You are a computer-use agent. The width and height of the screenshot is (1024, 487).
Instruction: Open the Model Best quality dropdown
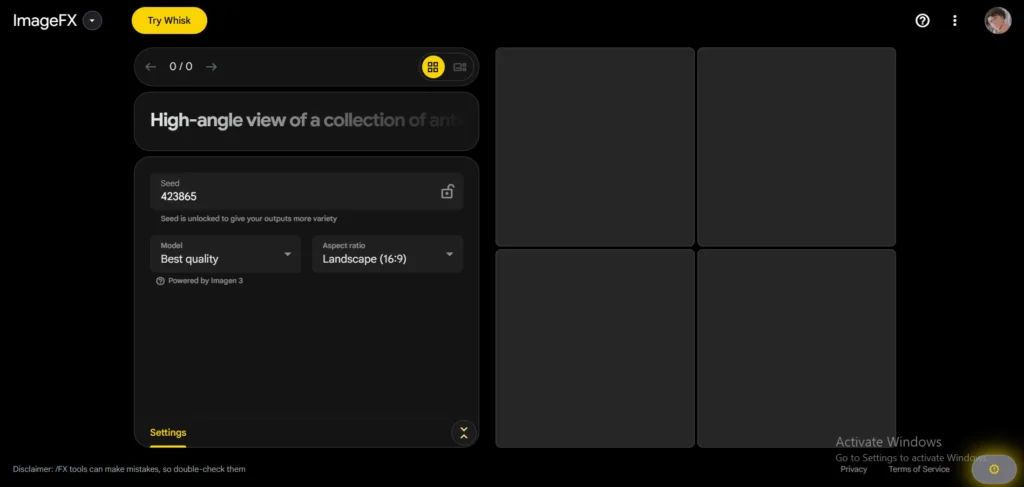[x=225, y=254]
